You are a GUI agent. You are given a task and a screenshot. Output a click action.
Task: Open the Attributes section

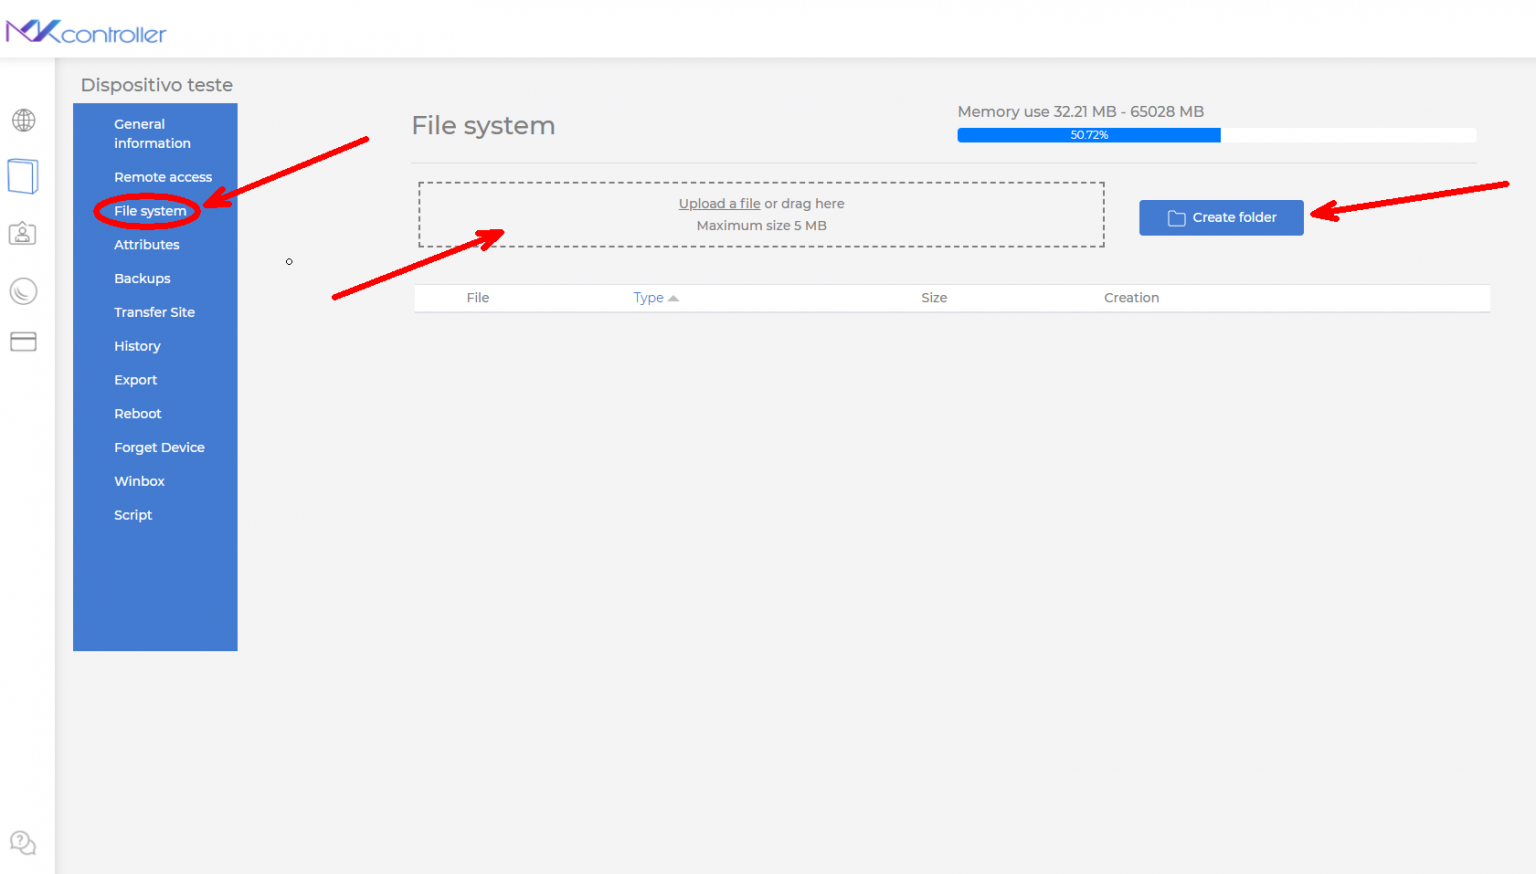[x=147, y=244]
